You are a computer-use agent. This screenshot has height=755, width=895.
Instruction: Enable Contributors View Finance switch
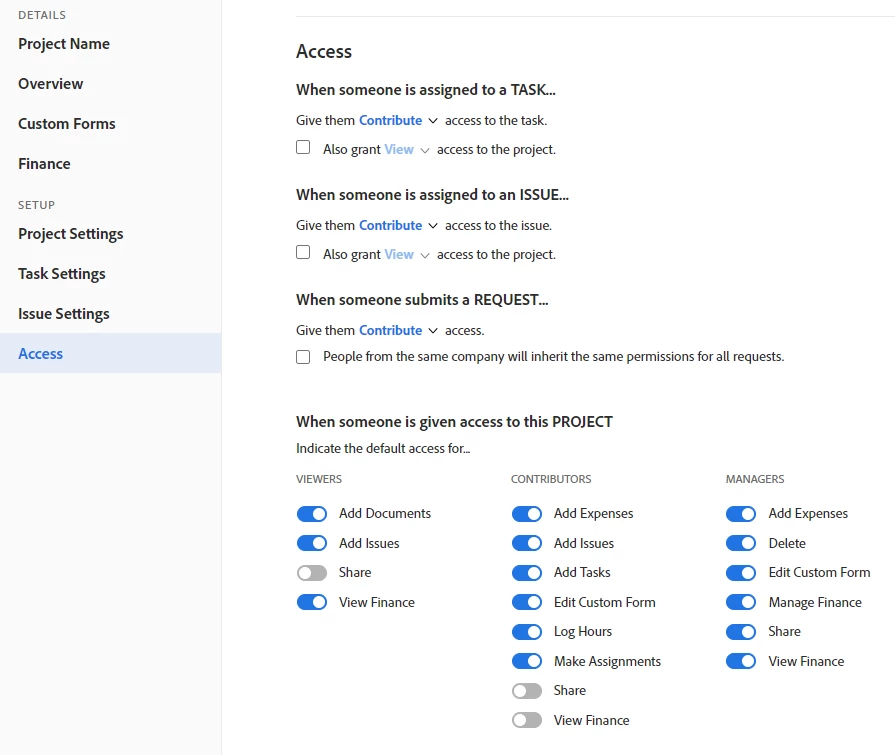(527, 720)
